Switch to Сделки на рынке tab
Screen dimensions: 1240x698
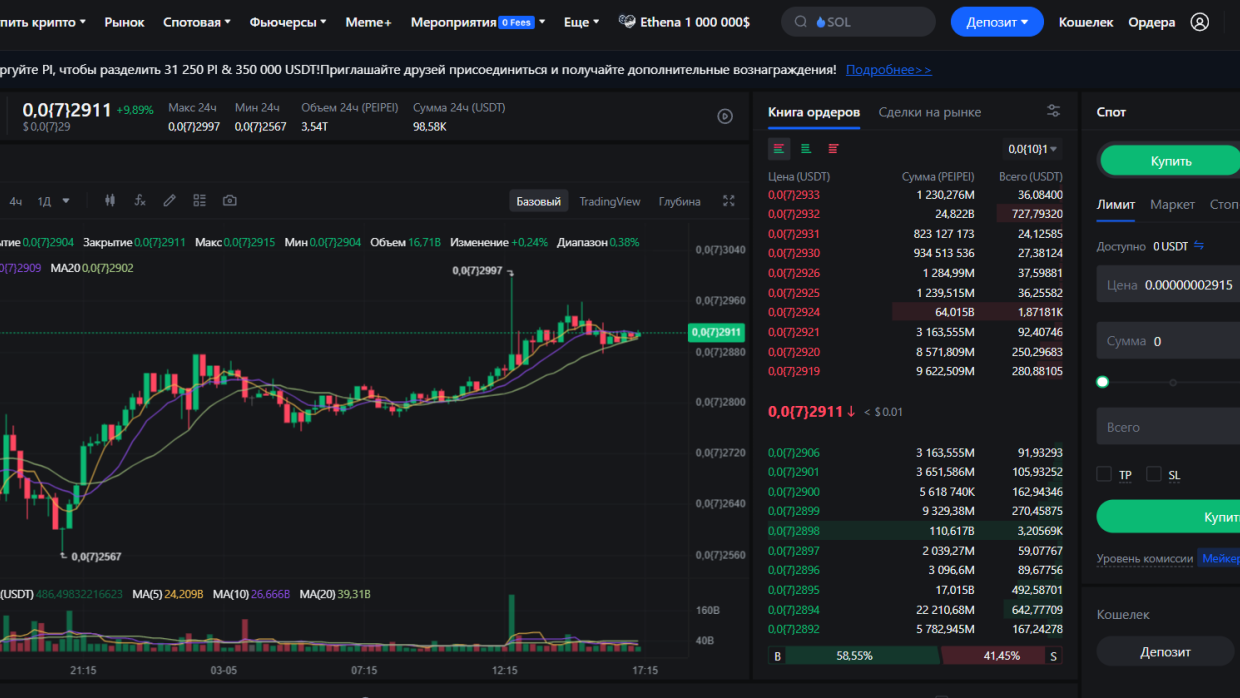tap(930, 112)
